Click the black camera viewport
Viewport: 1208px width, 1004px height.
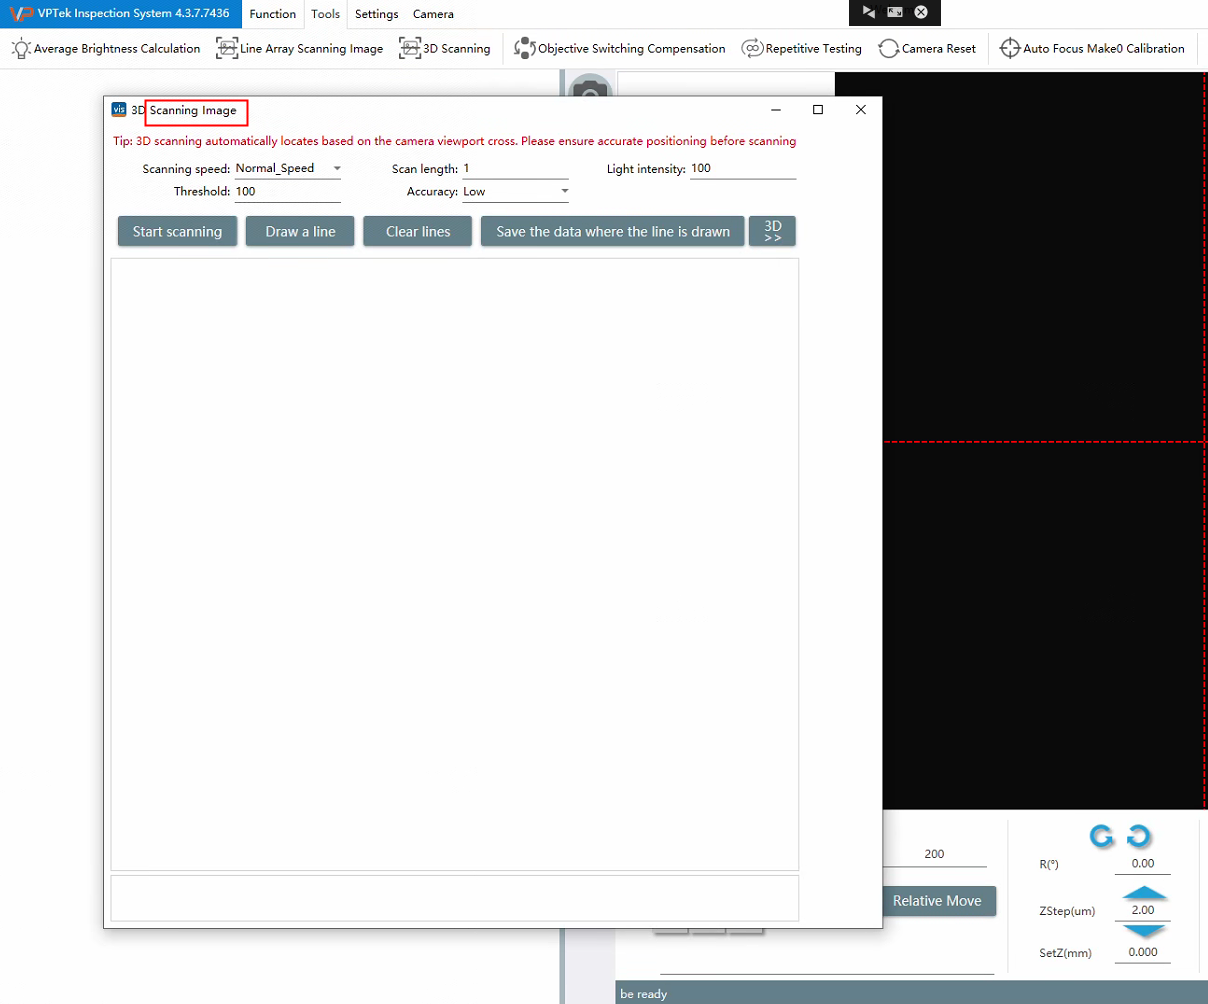click(x=1045, y=440)
